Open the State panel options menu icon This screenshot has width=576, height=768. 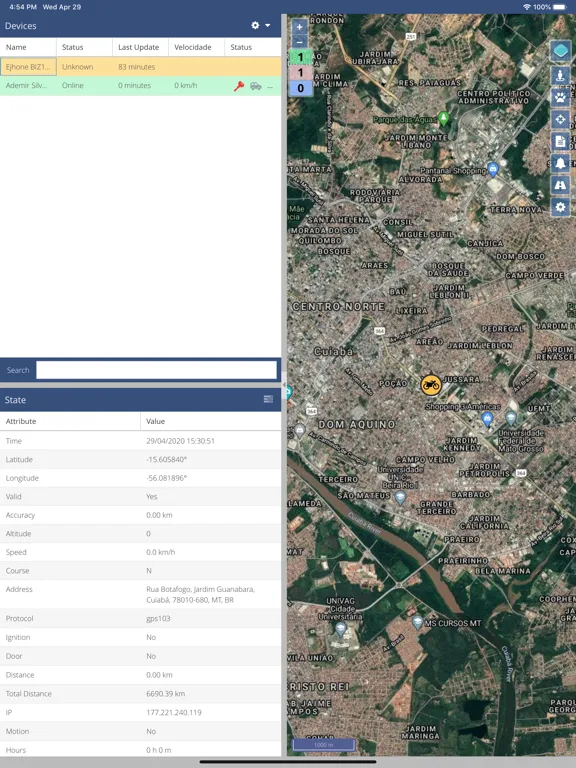(x=268, y=399)
